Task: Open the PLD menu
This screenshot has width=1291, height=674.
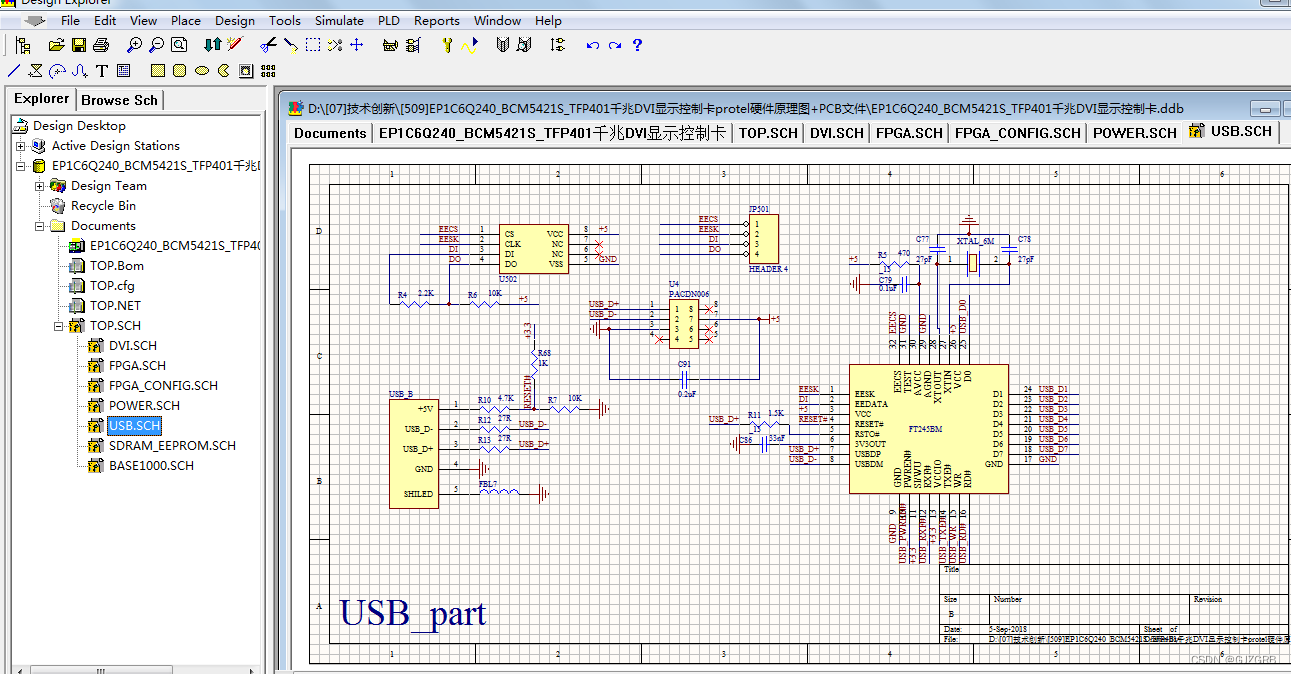Action: (388, 20)
